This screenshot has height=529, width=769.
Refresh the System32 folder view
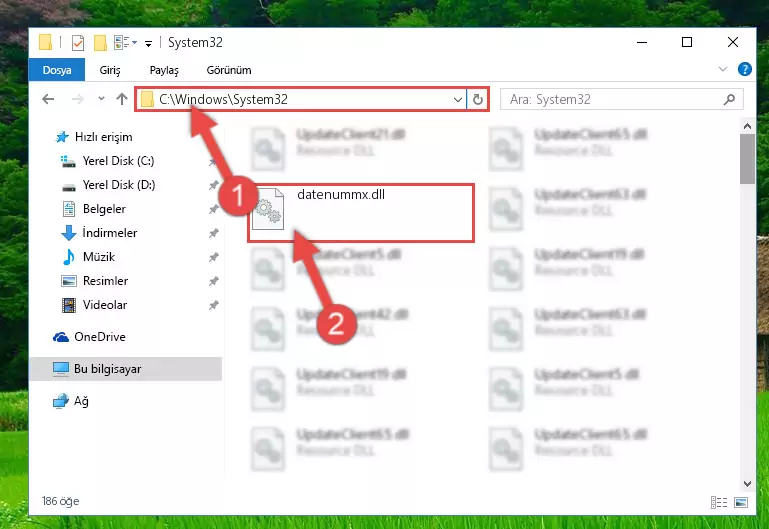point(478,100)
